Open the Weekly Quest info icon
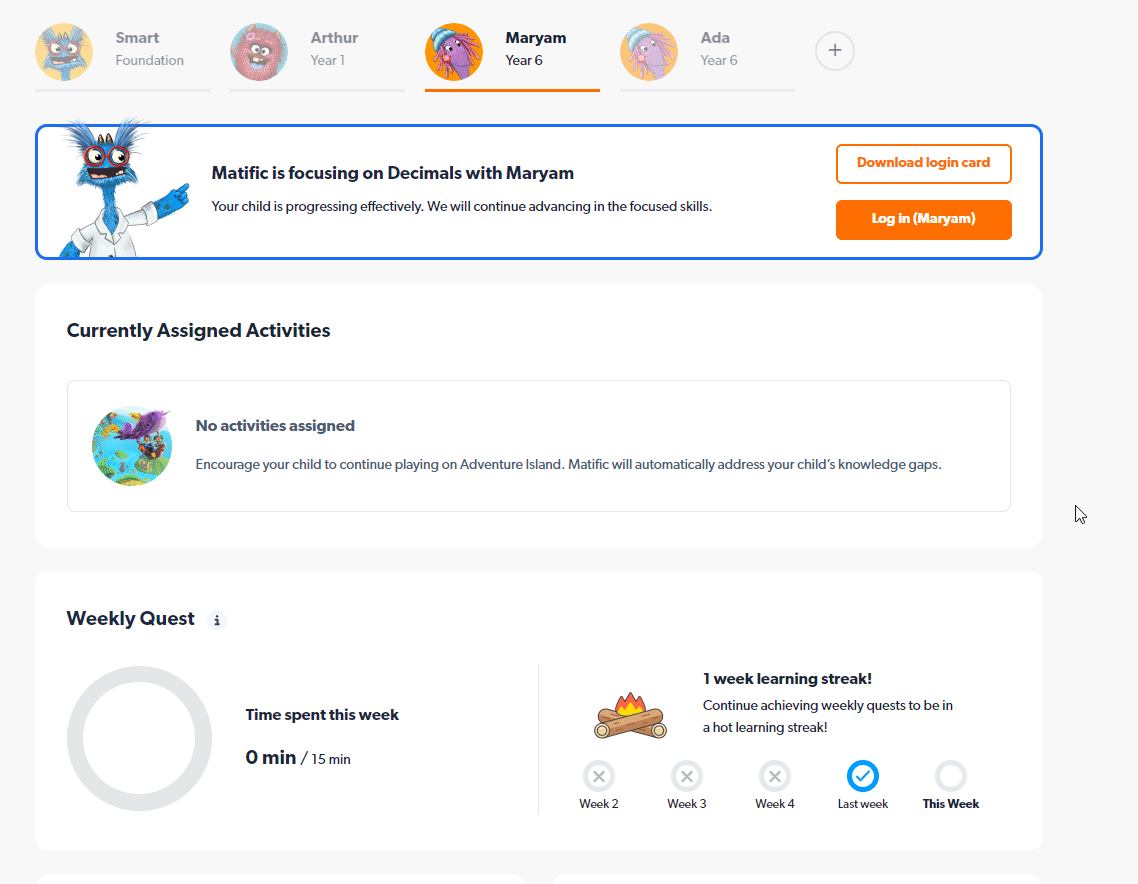 point(216,620)
